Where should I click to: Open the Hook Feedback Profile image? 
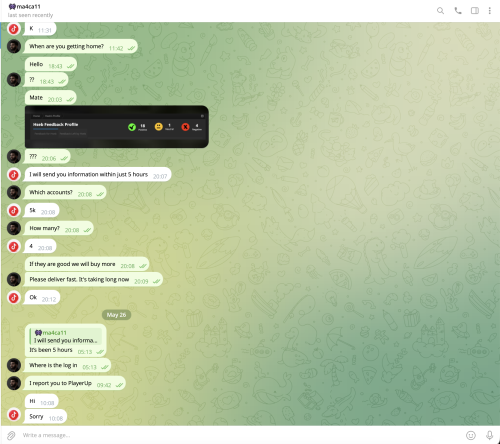click(117, 127)
